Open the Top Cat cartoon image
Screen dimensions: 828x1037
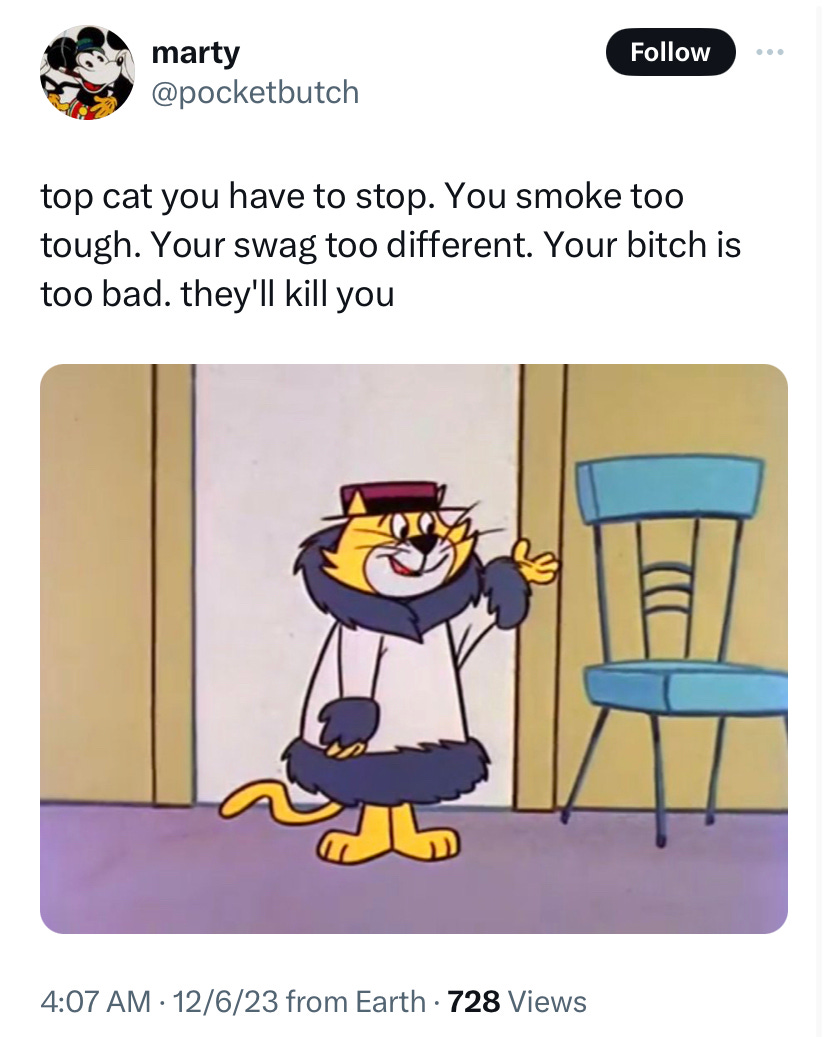(x=413, y=648)
